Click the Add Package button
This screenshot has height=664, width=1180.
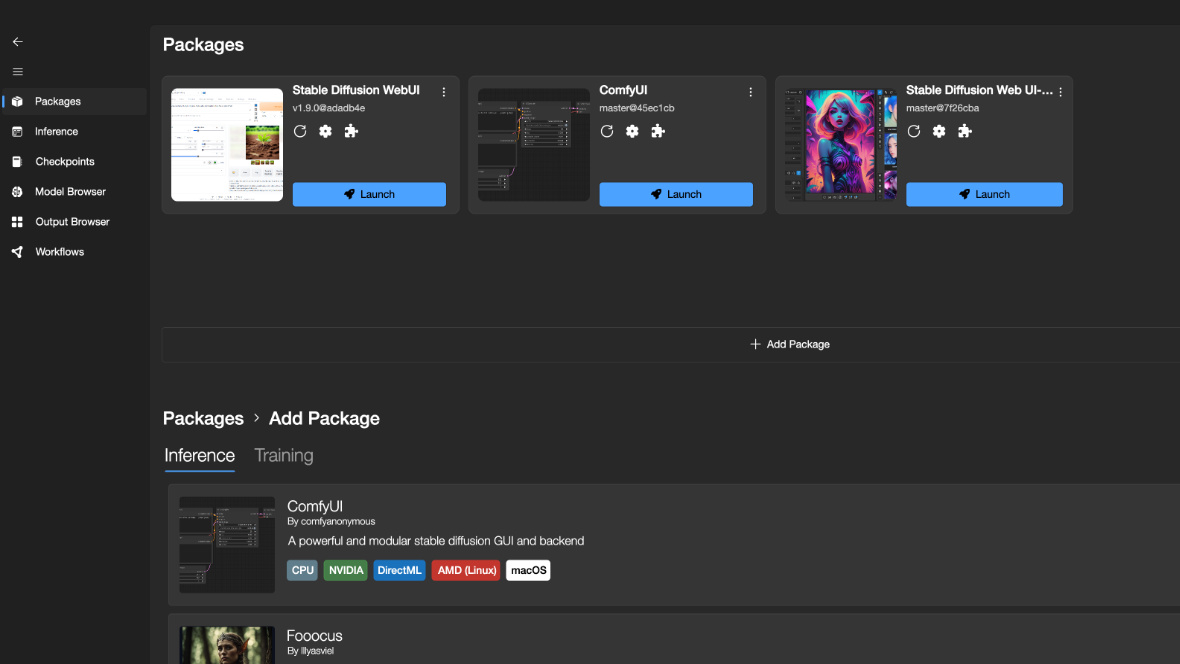[790, 344]
